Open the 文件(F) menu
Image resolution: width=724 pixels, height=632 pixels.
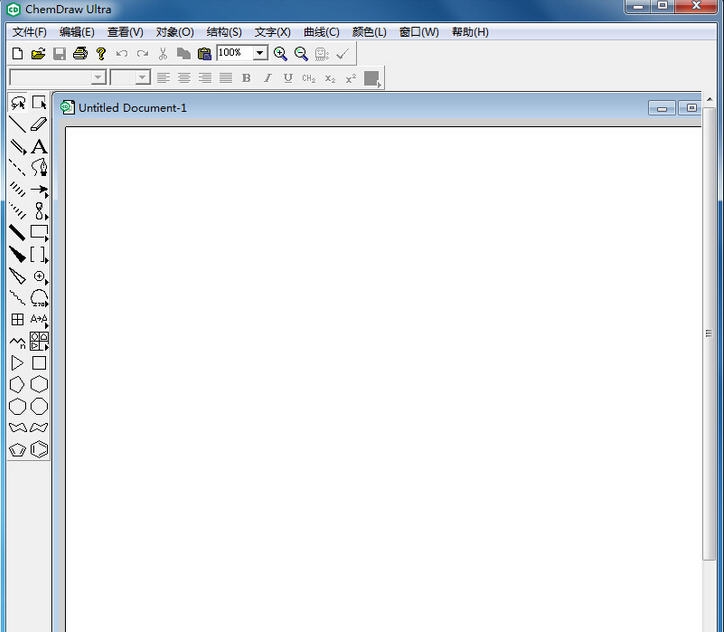[30, 32]
